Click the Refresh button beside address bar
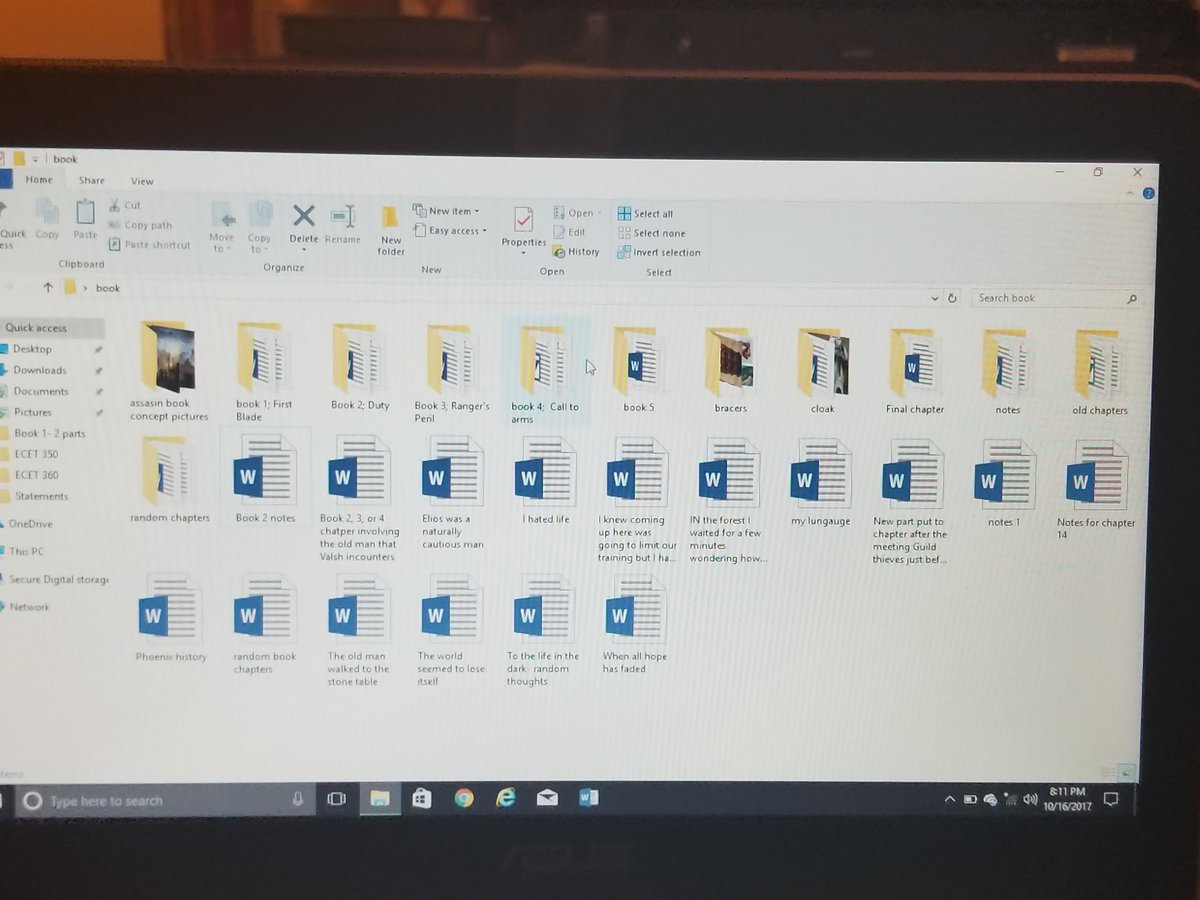This screenshot has height=900, width=1200. coord(952,298)
